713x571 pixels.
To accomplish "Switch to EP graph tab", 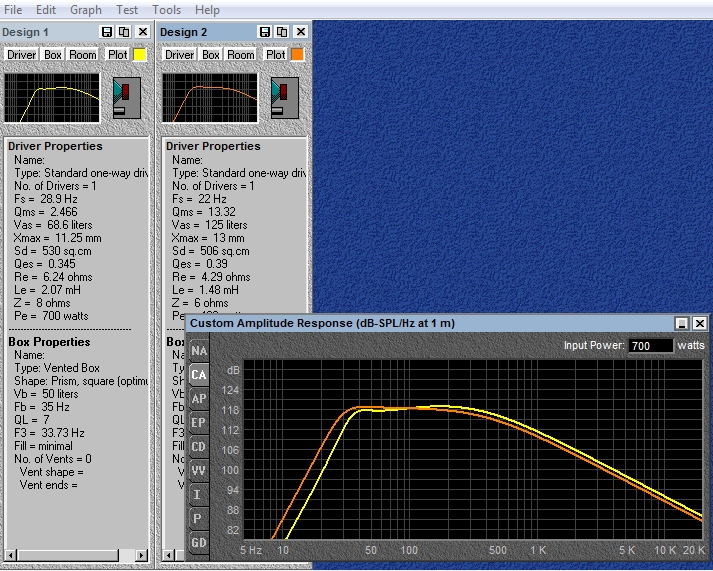I will 199,423.
